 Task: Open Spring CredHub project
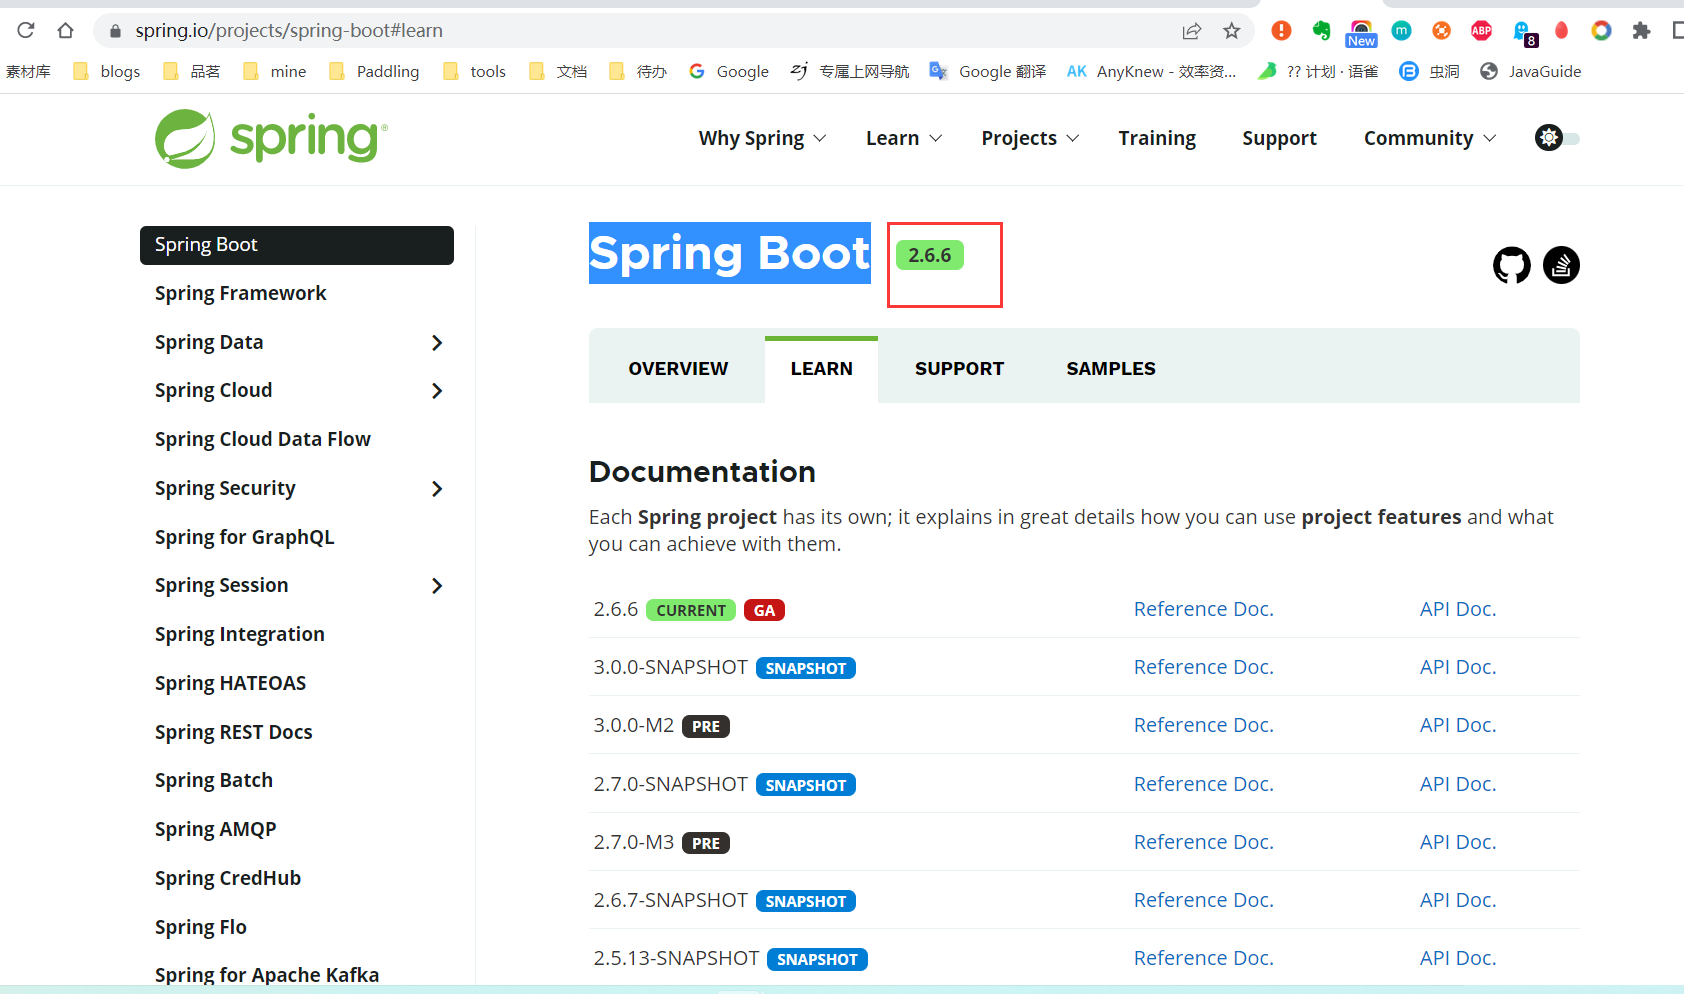coord(227,878)
